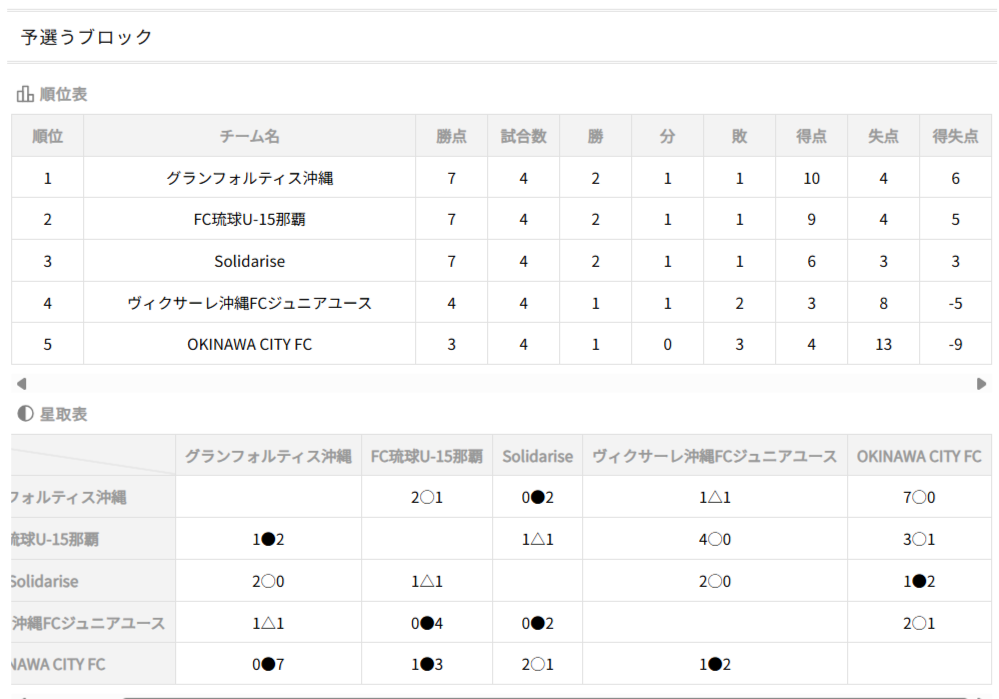
Task: Click ヴィクサーレ沖縄FCジュニアユース in the standings table
Action: (249, 303)
